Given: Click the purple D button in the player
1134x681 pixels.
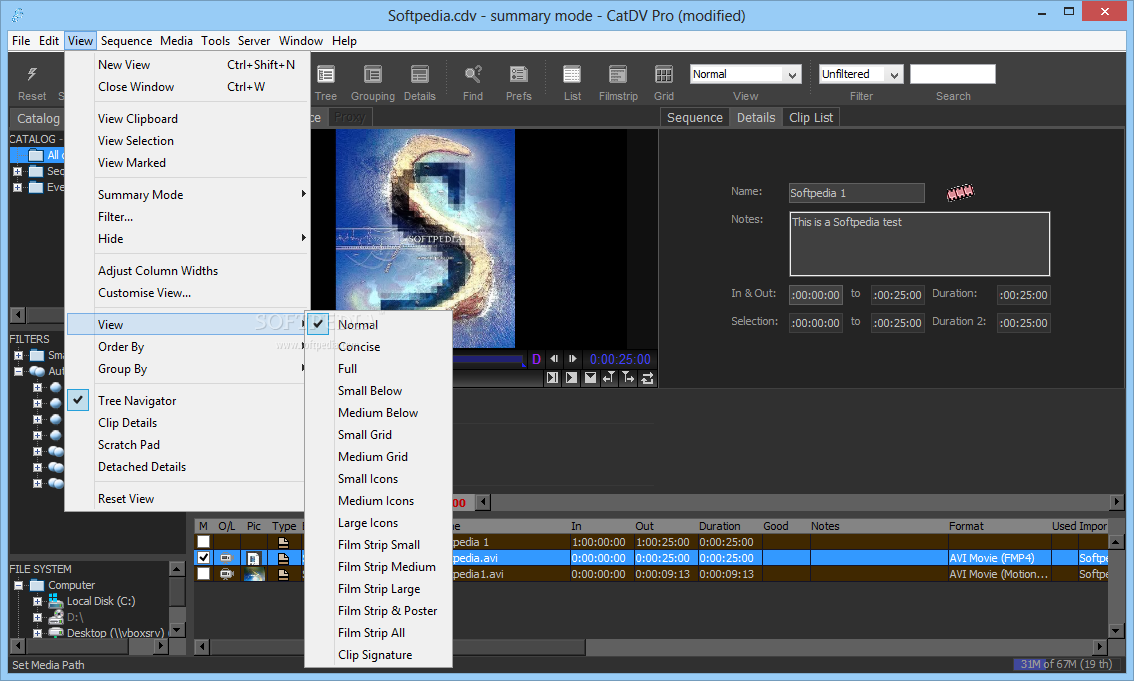Looking at the screenshot, I should tap(537, 359).
